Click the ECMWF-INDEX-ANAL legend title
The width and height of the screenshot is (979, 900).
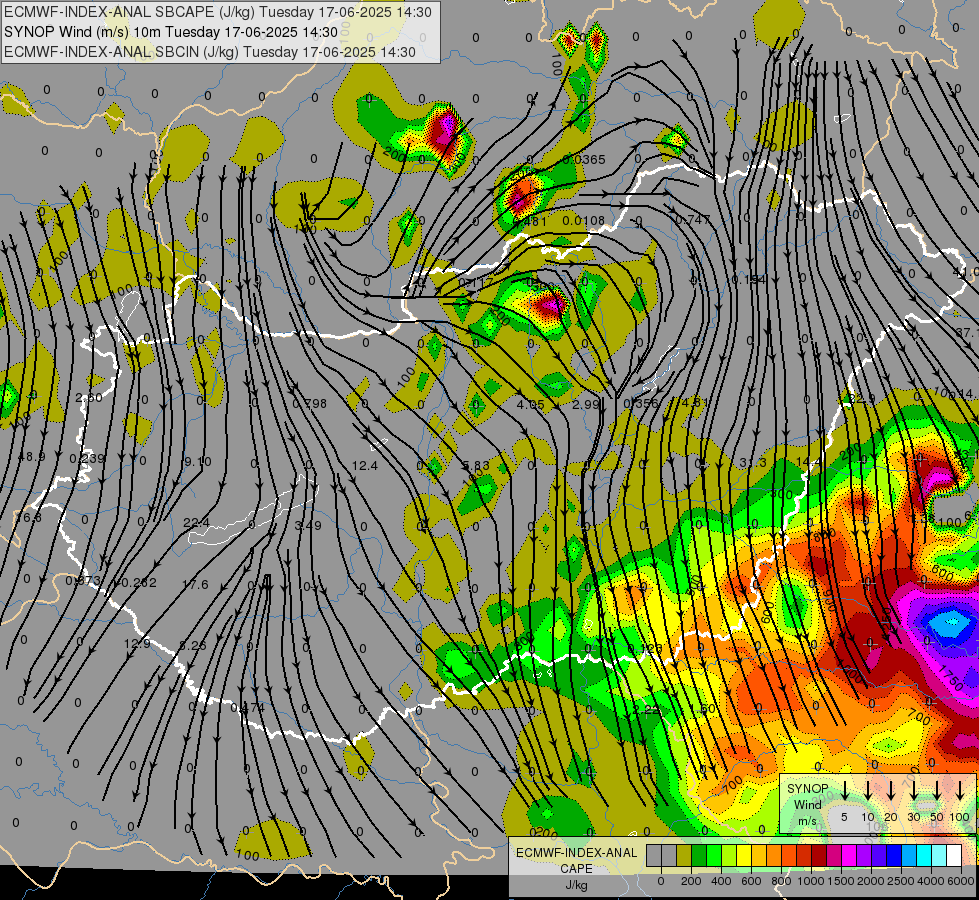(576, 853)
